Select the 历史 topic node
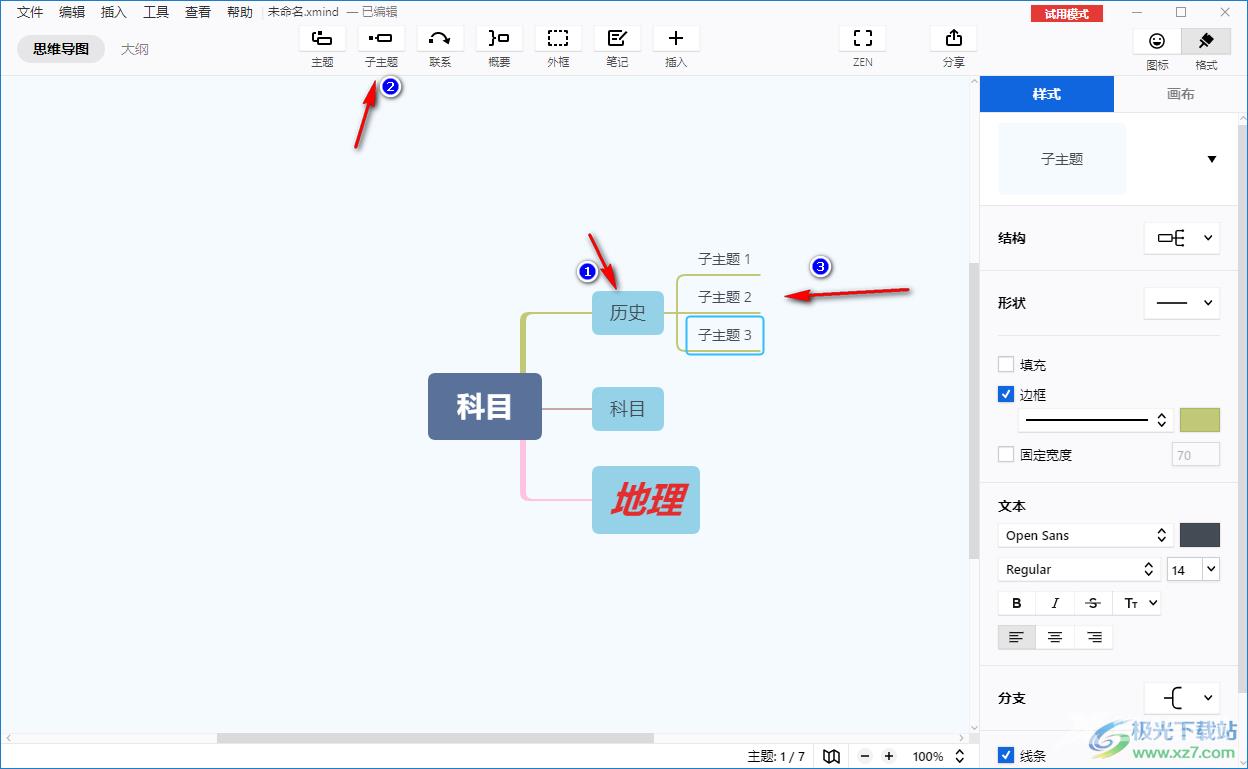Screen dimensions: 1248x769 click(628, 313)
